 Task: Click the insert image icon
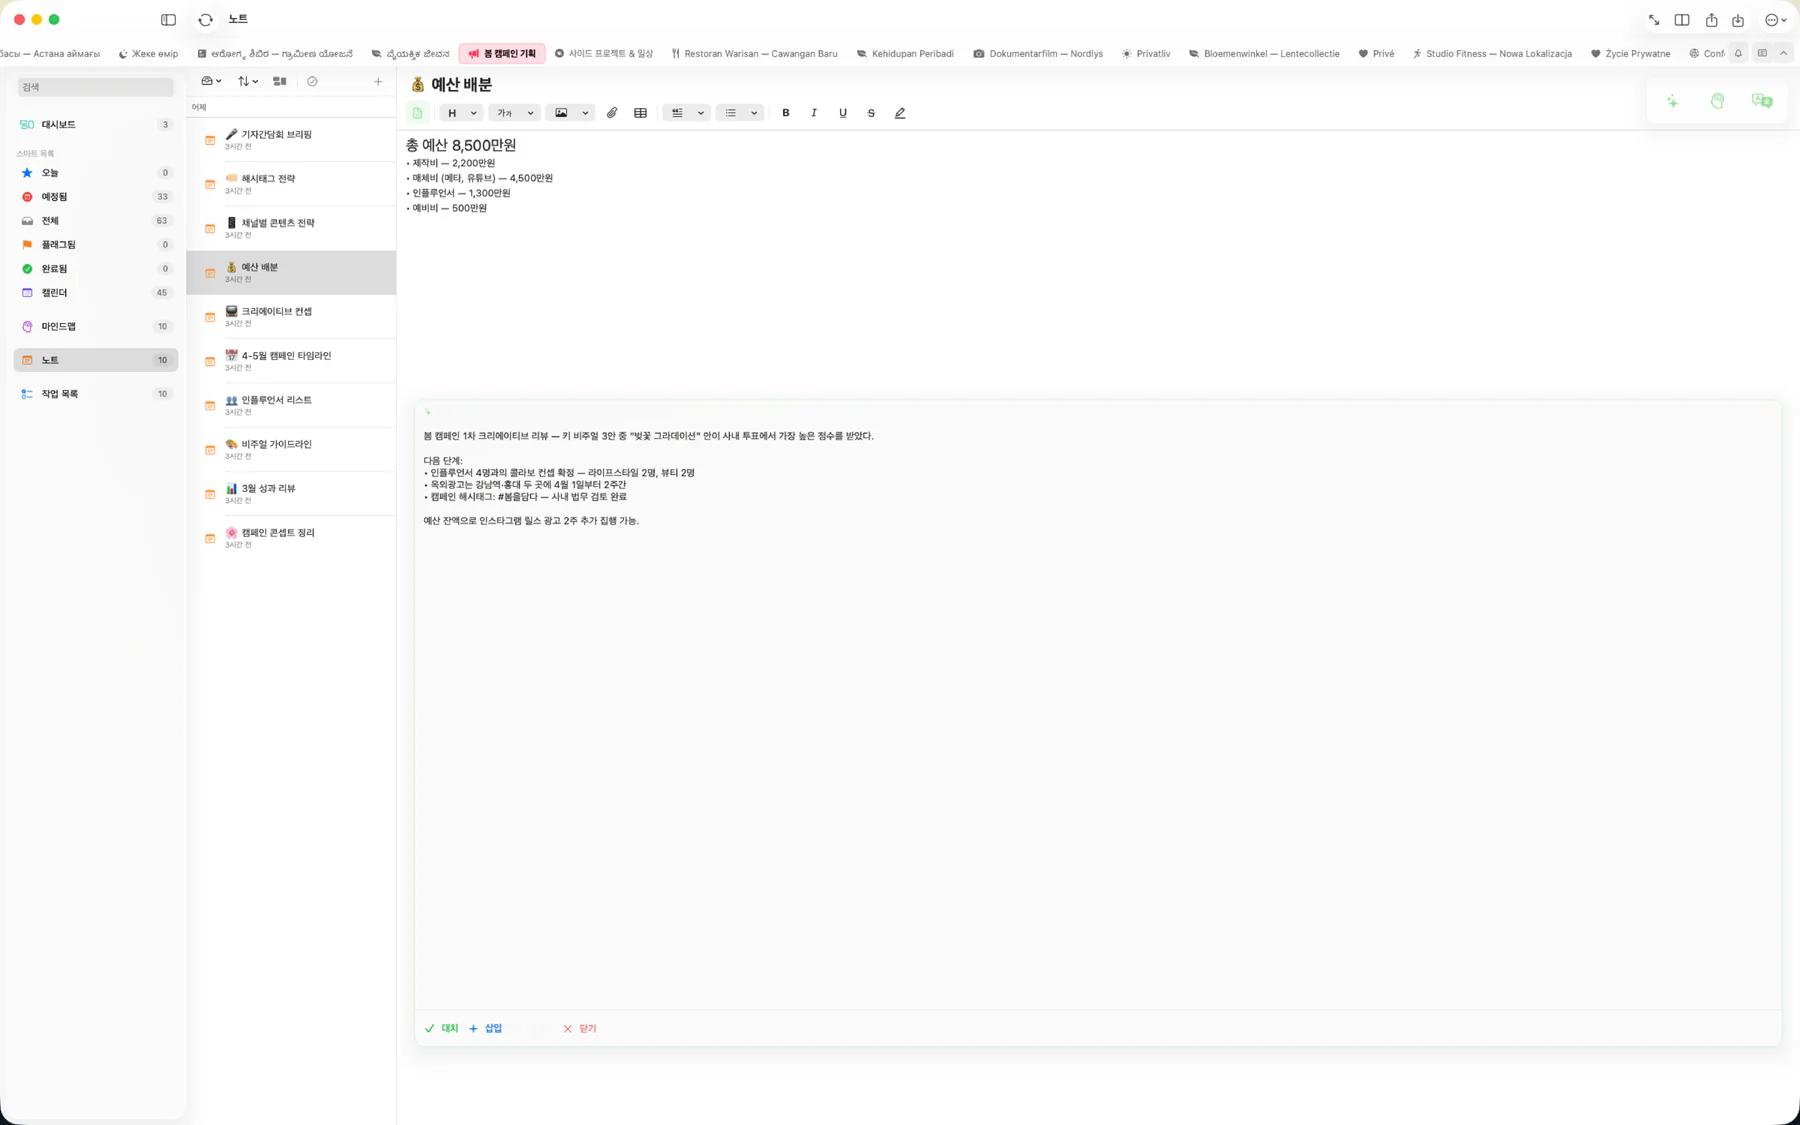561,113
